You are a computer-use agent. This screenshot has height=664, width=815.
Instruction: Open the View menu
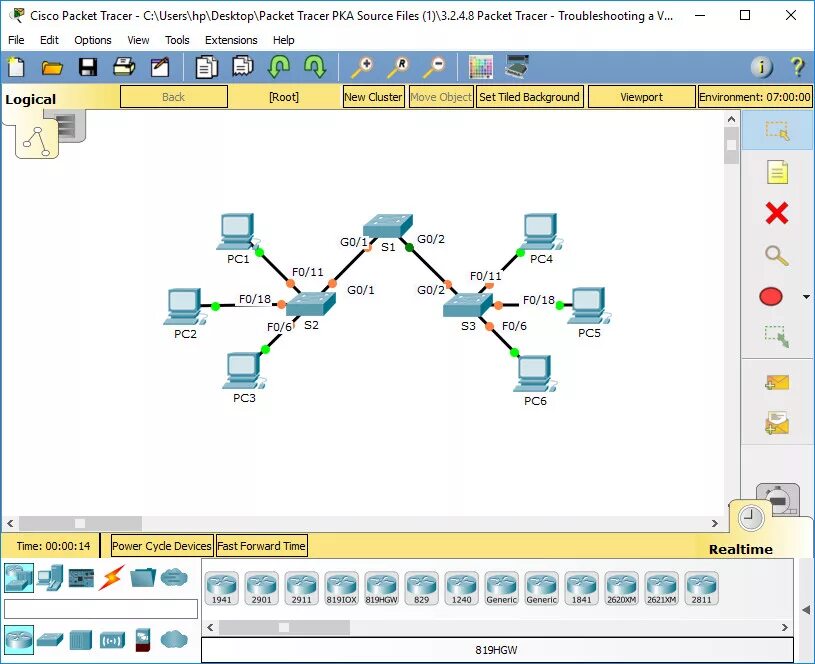point(138,40)
